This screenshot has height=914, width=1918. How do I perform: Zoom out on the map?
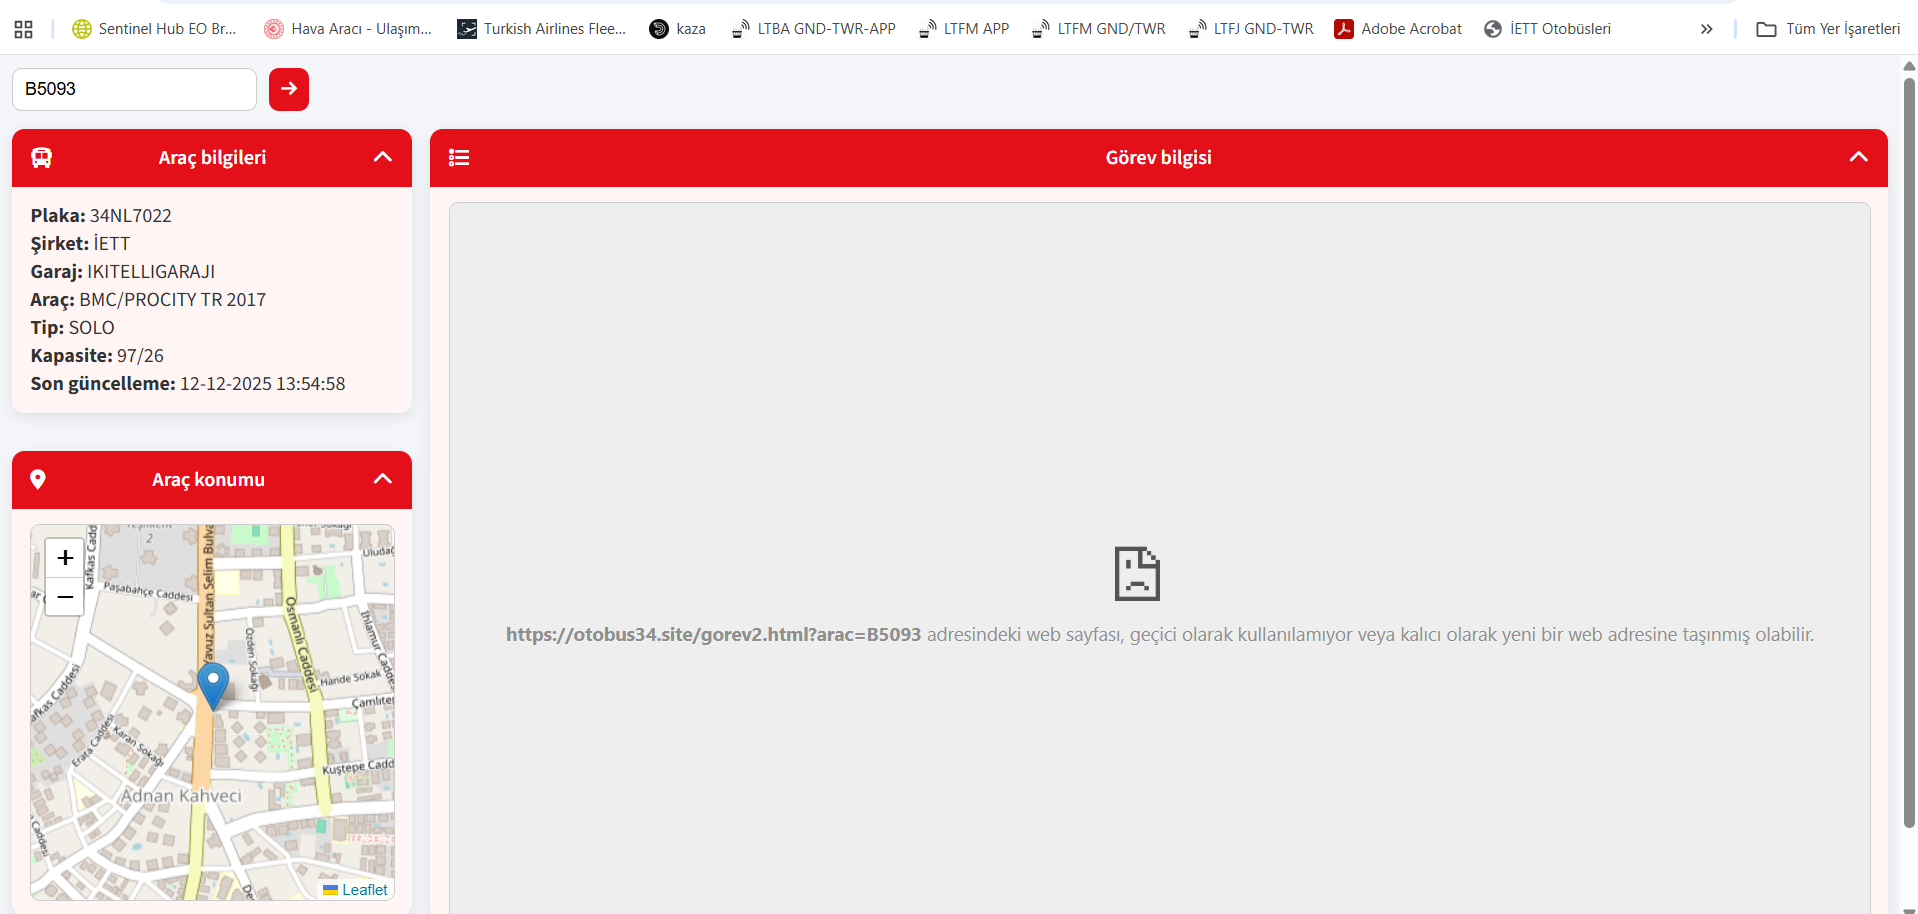[x=65, y=597]
